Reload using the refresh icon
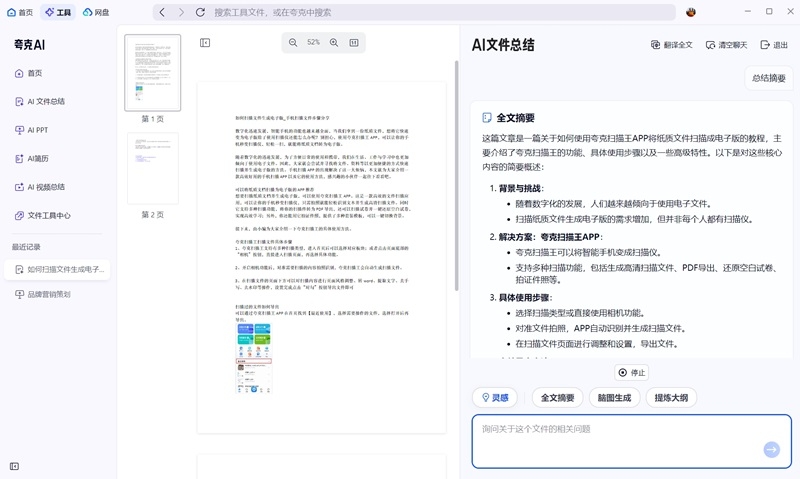Viewport: 800px width, 479px height. pyautogui.click(x=201, y=12)
